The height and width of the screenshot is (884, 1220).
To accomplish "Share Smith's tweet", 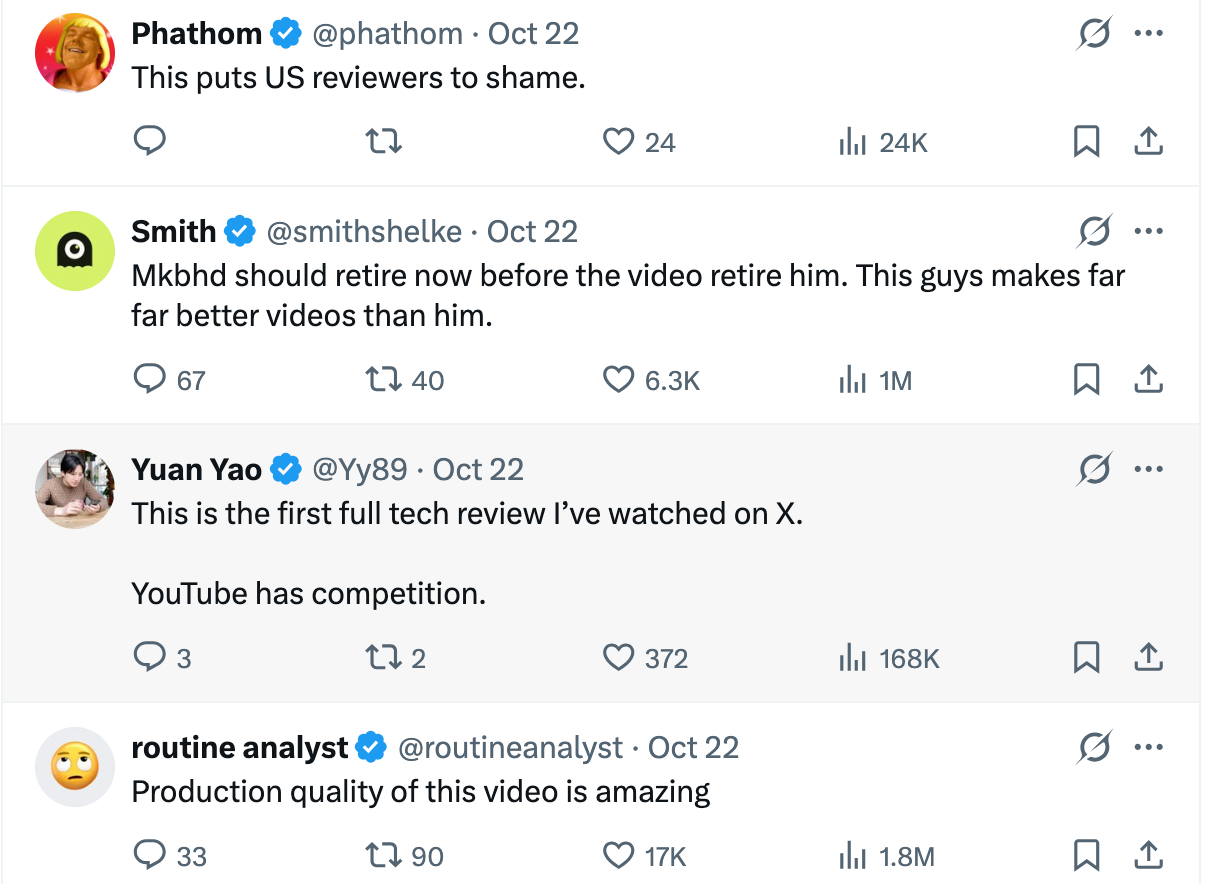I will tap(1149, 380).
